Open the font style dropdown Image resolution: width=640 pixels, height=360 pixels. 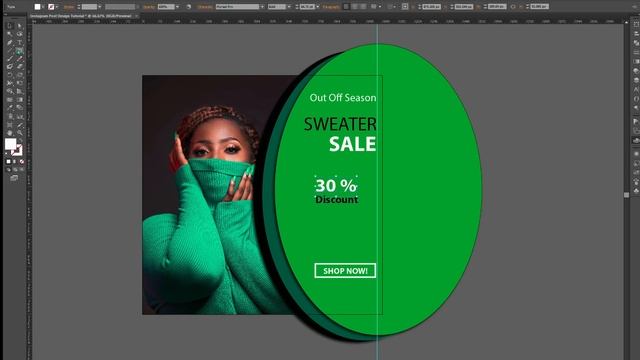[x=289, y=7]
